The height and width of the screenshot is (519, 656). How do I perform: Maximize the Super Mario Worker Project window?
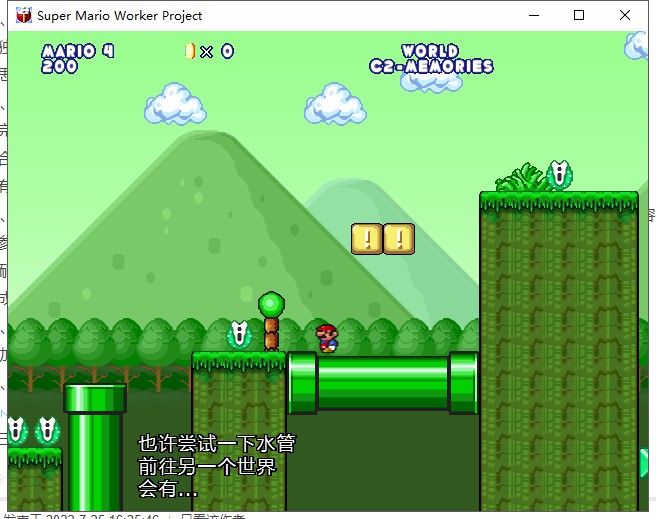[579, 15]
